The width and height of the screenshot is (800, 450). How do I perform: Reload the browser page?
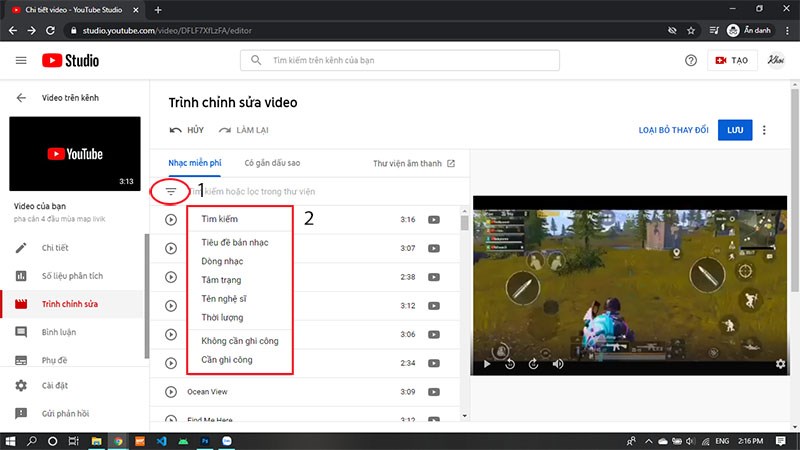pos(50,31)
